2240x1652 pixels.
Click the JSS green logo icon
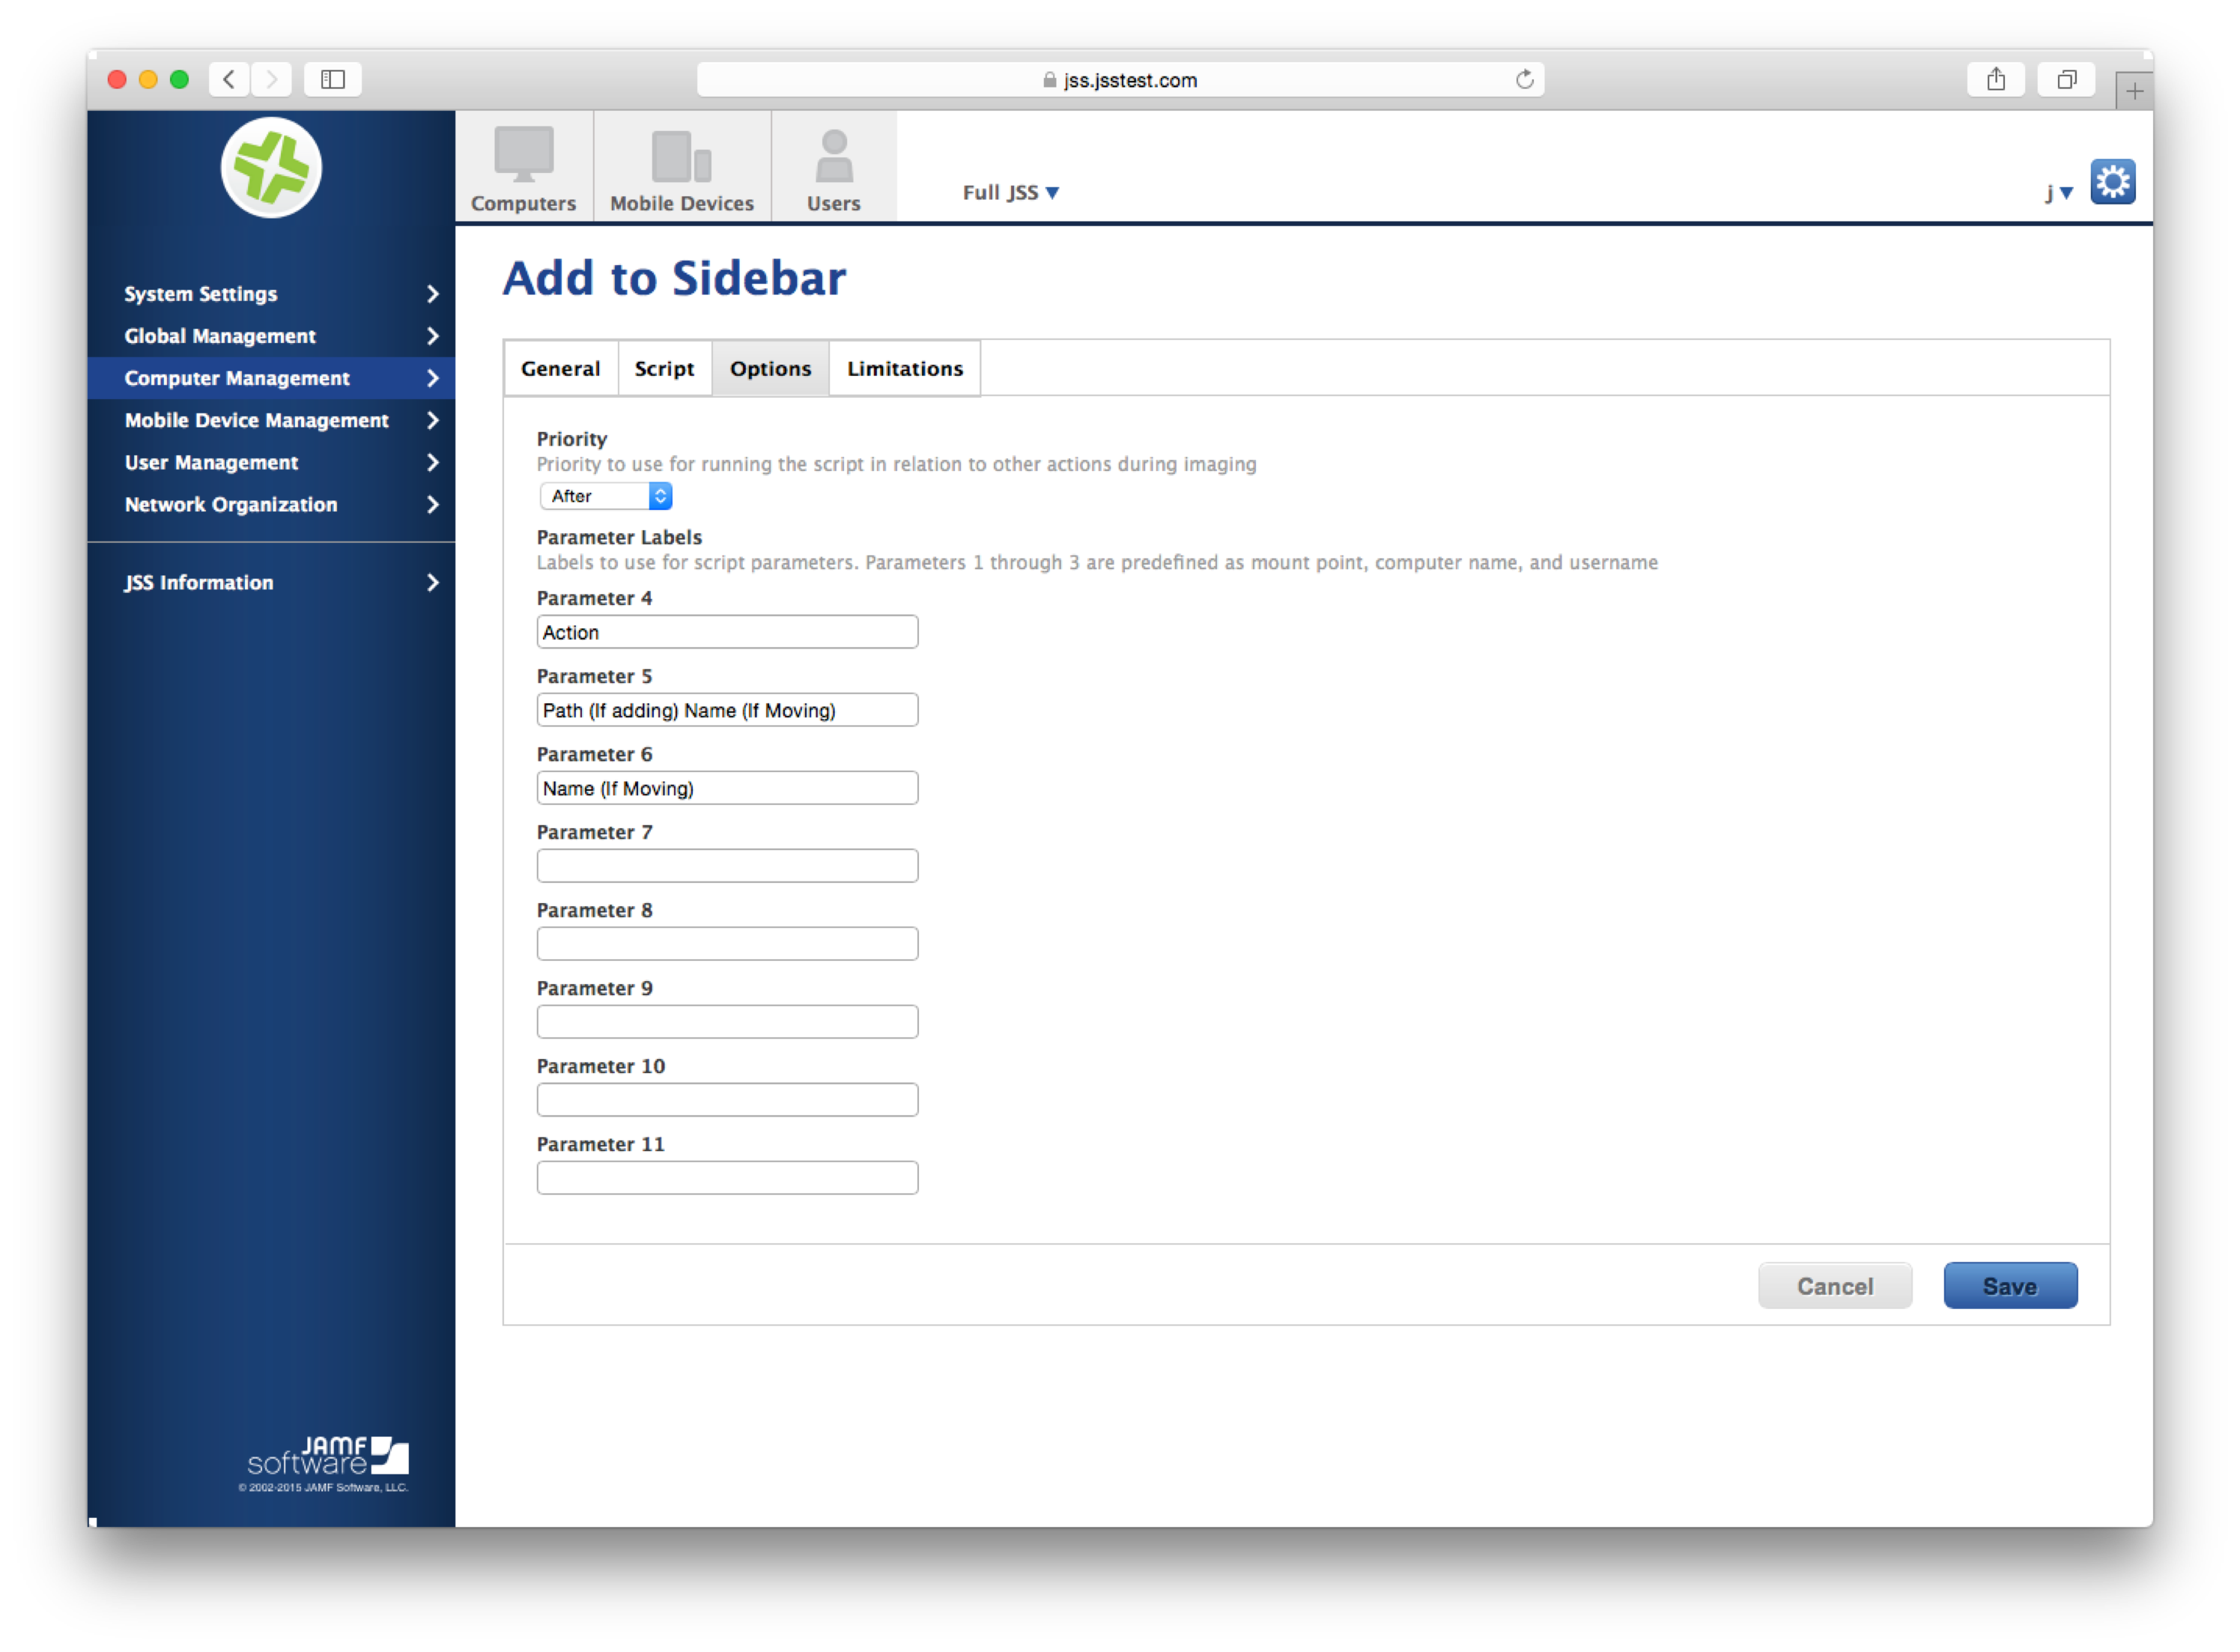point(271,167)
